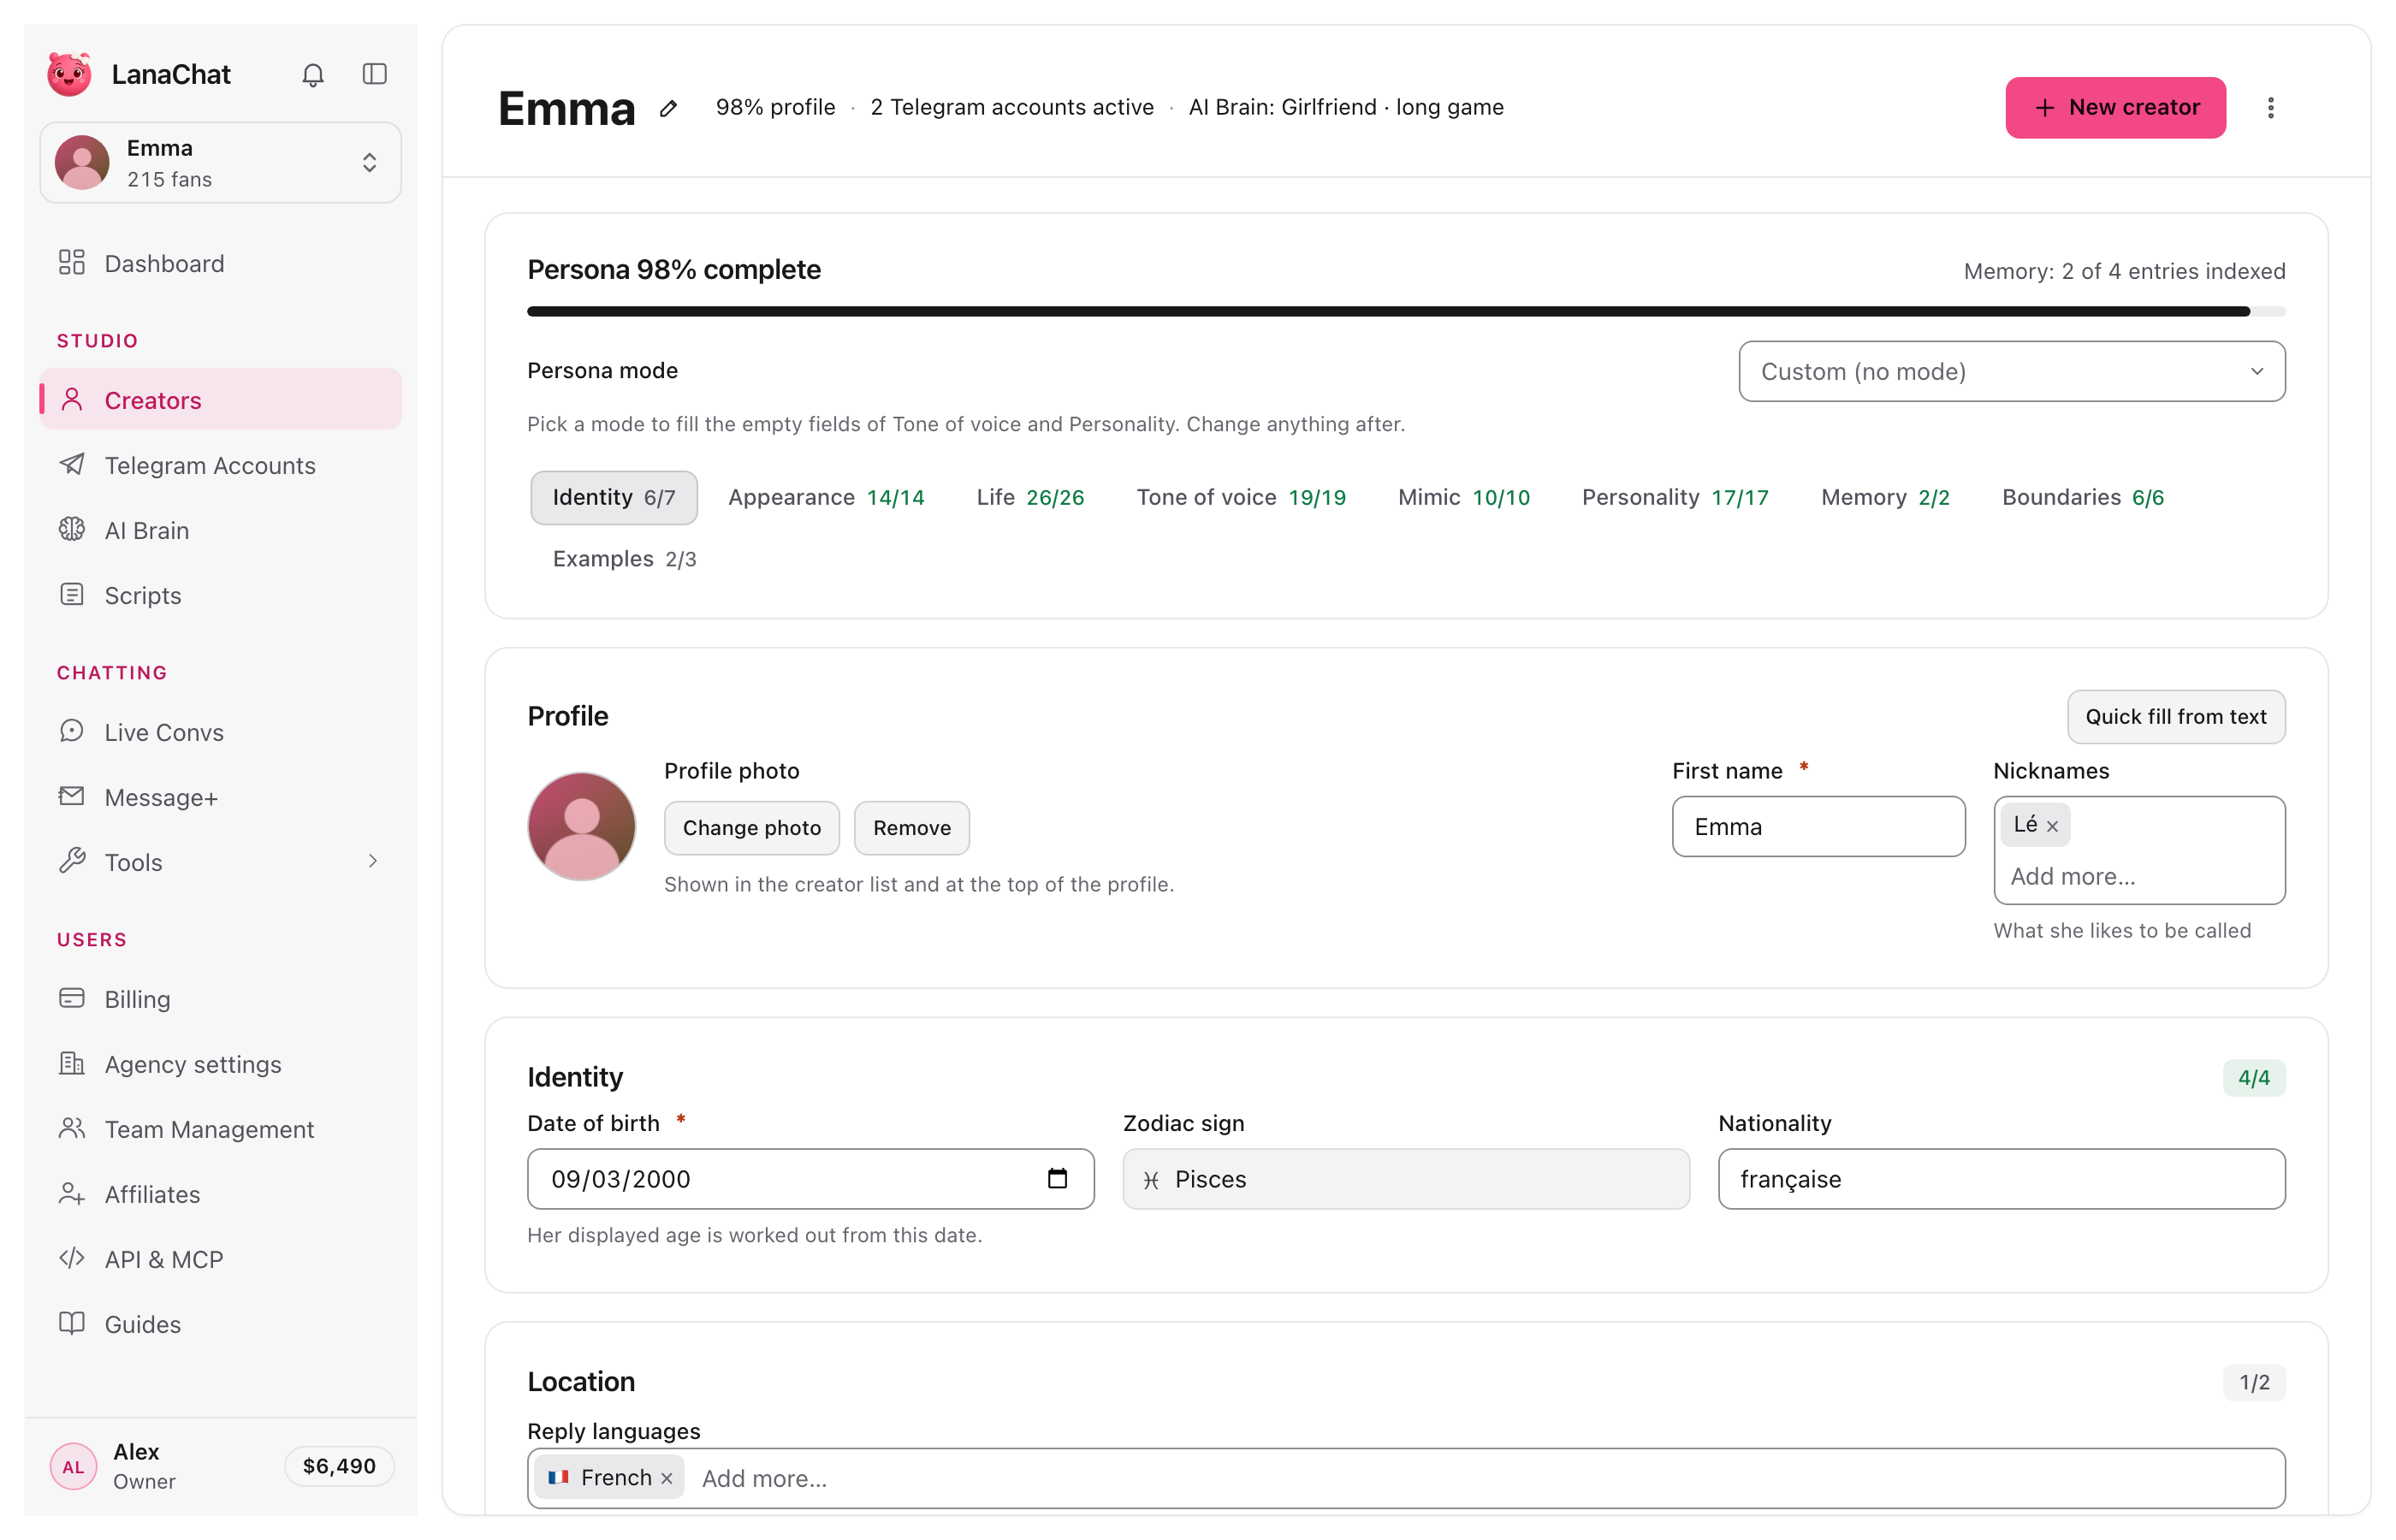Image resolution: width=2396 pixels, height=1540 pixels.
Task: Open API & MCP page
Action: point(220,1259)
